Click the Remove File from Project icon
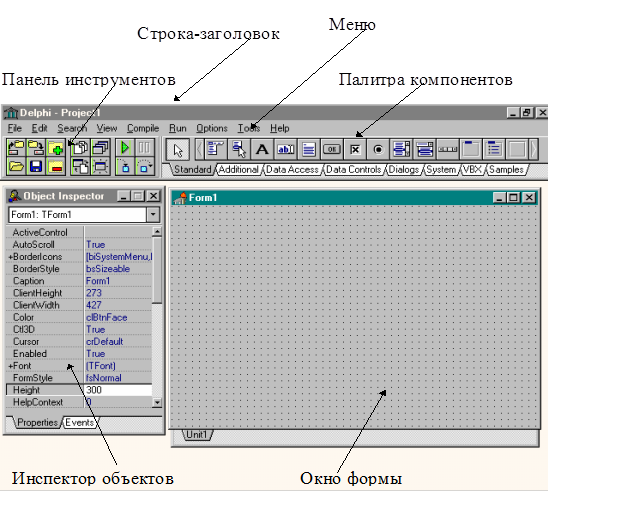Image resolution: width=622 pixels, height=509 pixels. click(x=56, y=167)
